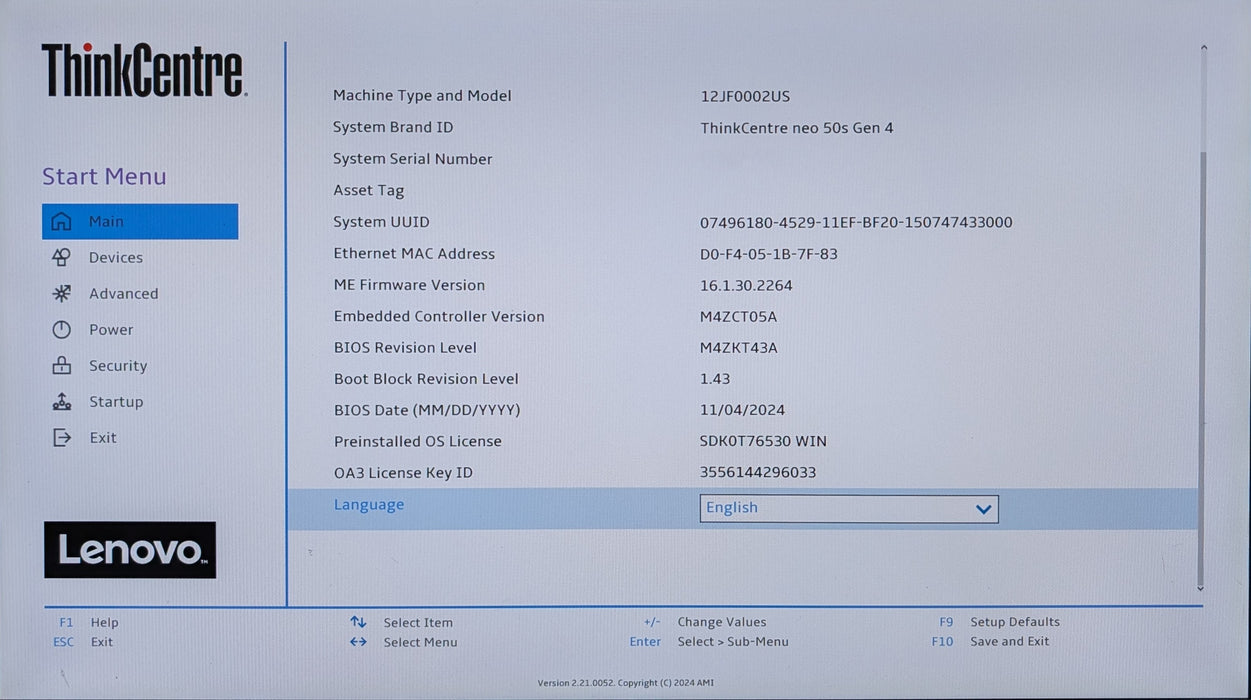Click the Security lock icon

pyautogui.click(x=62, y=366)
